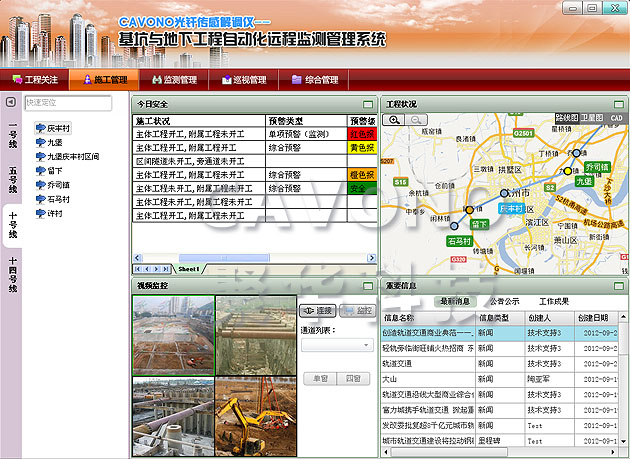Click the map zoom-in magnifier icon
630x459 pixels.
click(x=396, y=120)
